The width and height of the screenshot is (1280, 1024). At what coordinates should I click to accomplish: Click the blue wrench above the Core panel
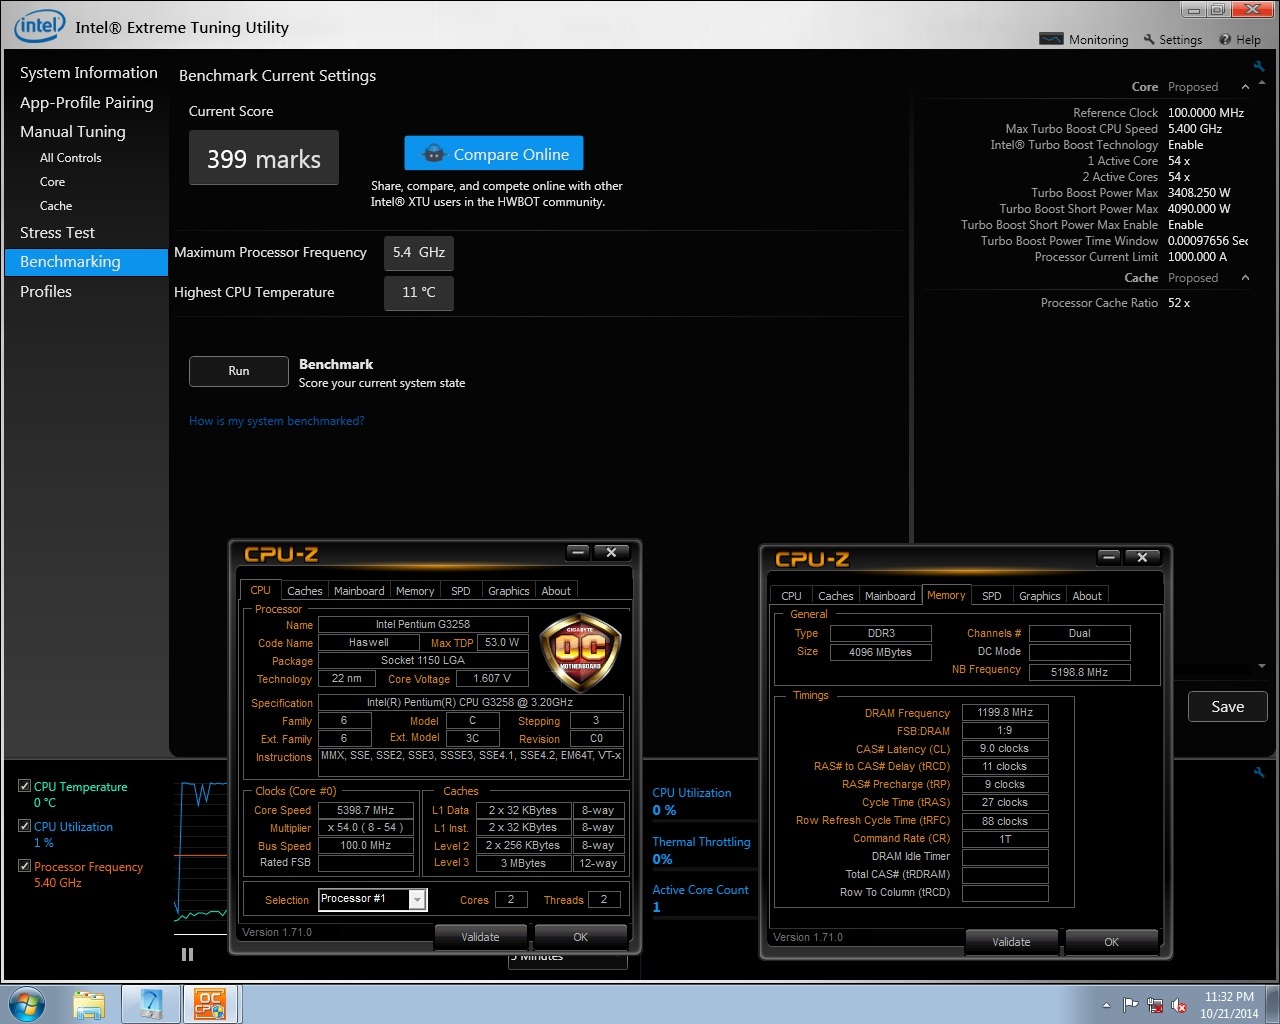click(1259, 67)
